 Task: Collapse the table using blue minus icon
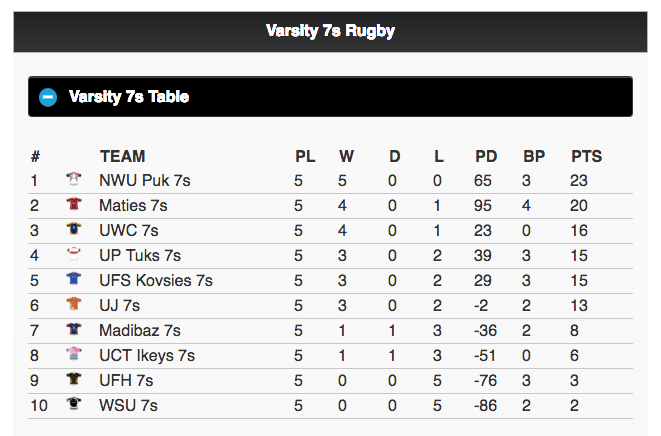pyautogui.click(x=48, y=97)
